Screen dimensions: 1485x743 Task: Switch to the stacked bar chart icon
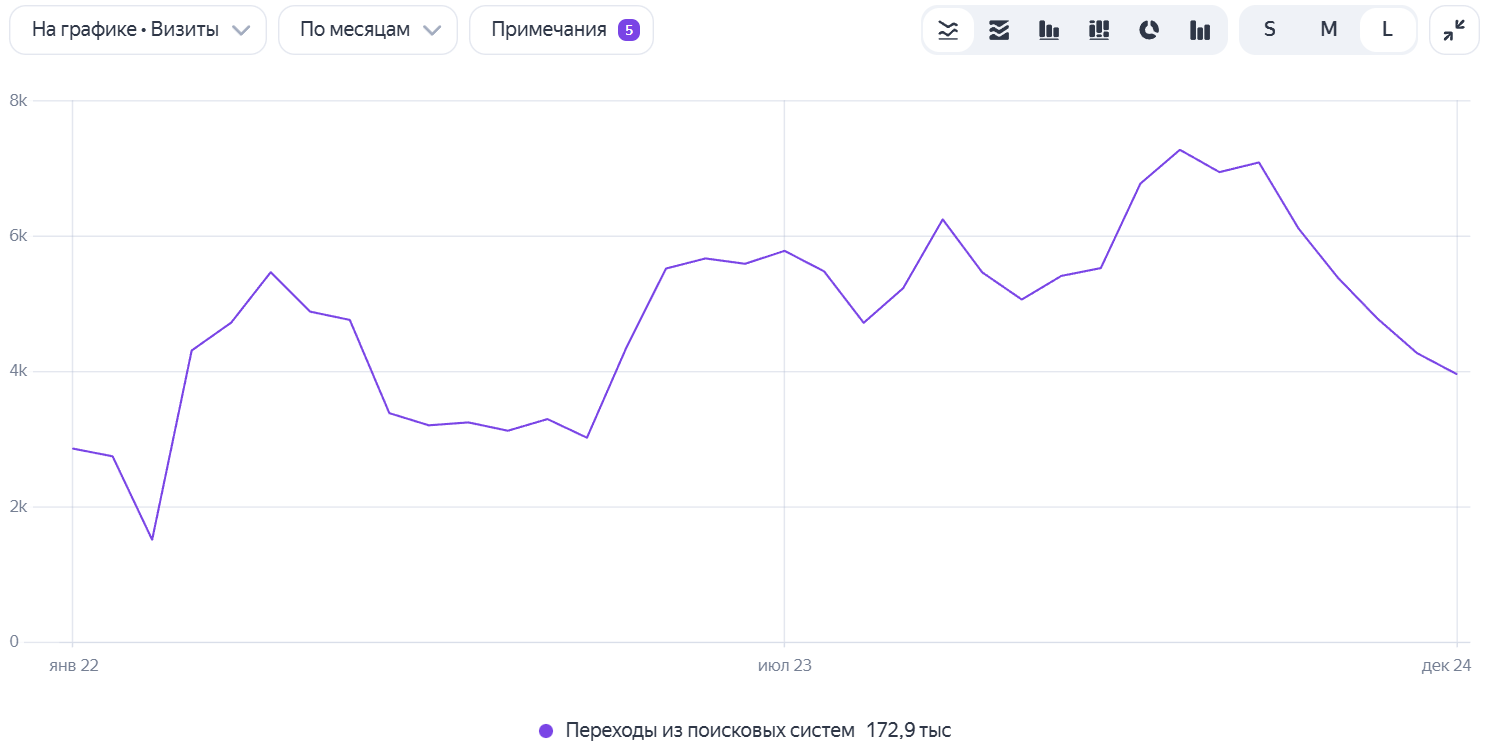(x=1099, y=30)
